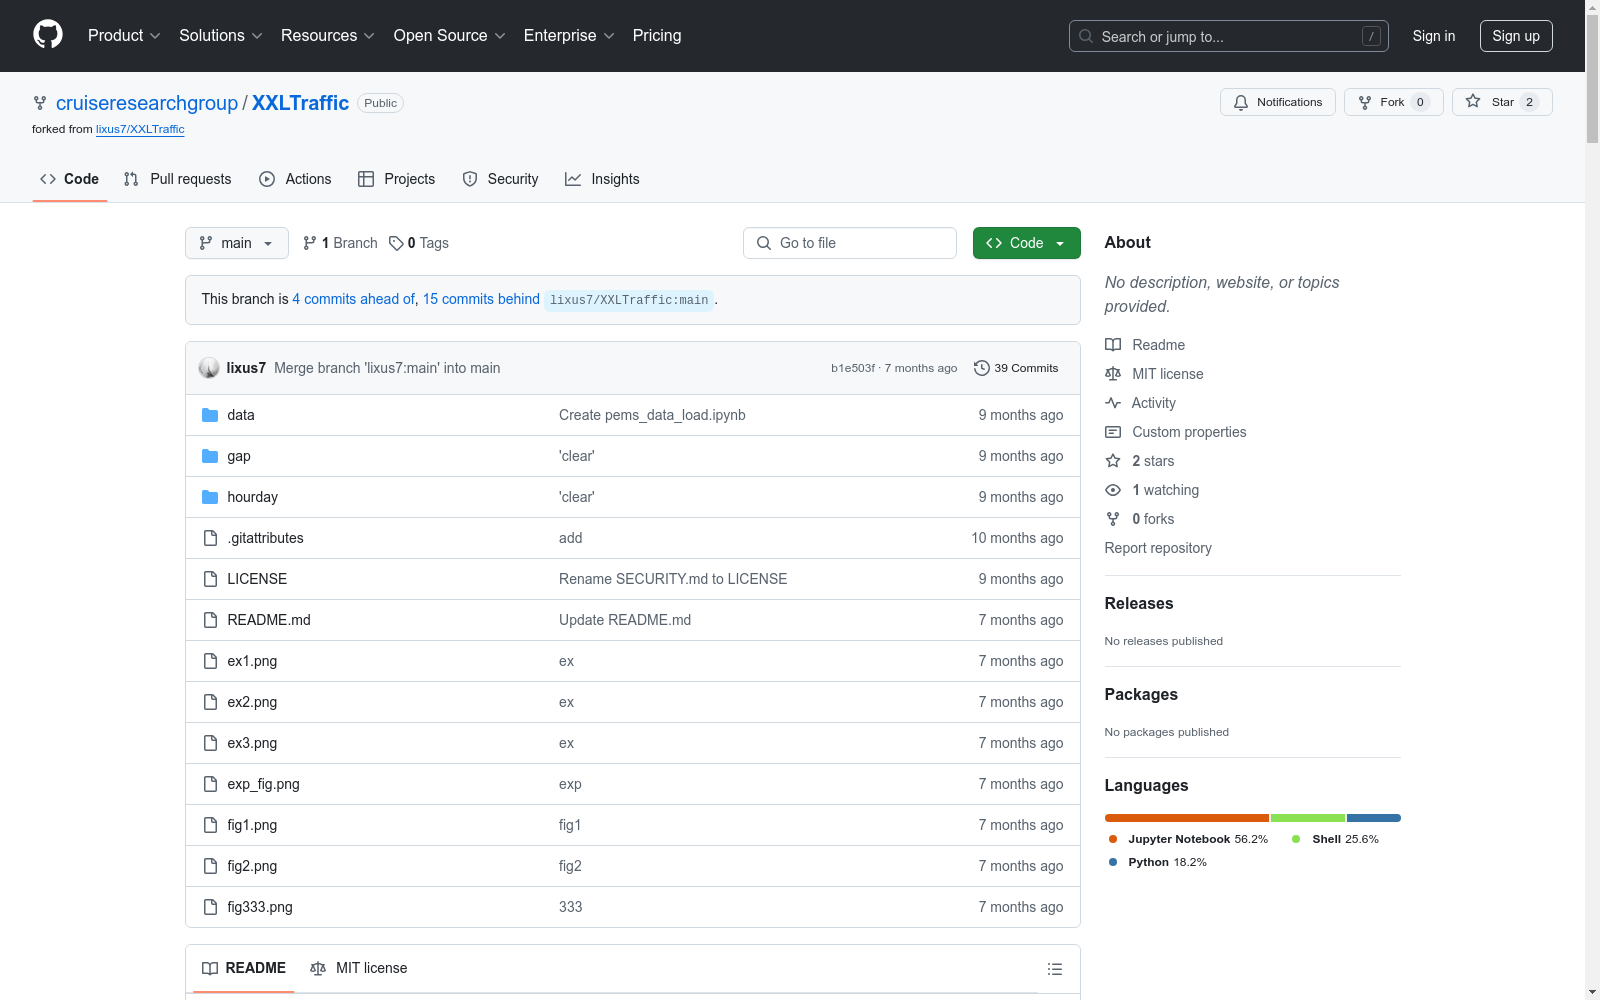The width and height of the screenshot is (1600, 1000).
Task: Click the Pricing link
Action: coord(657,35)
